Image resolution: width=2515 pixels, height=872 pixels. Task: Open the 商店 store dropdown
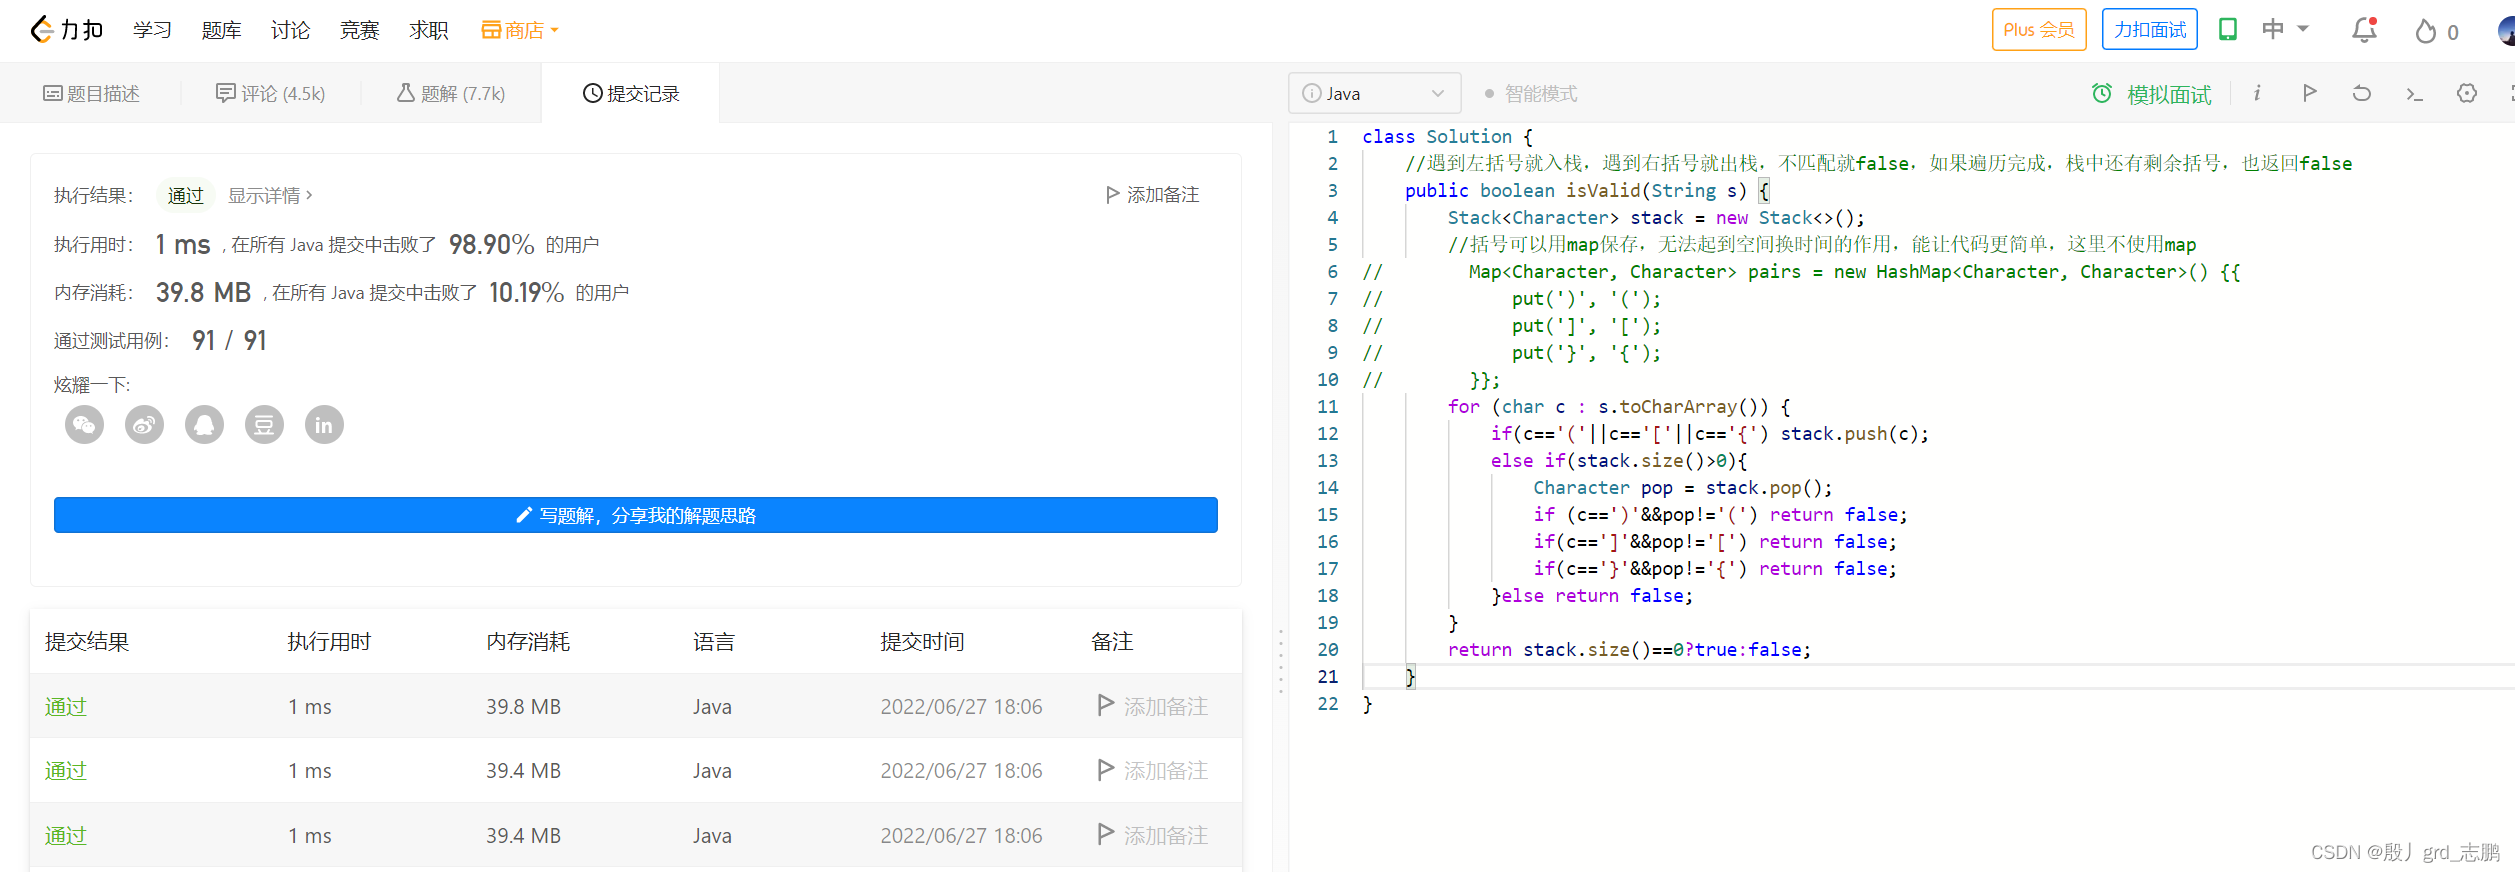[x=519, y=30]
